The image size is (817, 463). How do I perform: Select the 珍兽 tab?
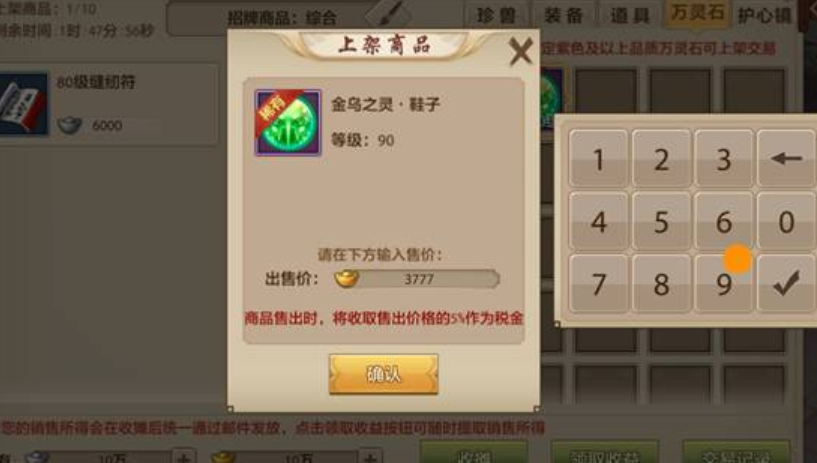point(496,16)
